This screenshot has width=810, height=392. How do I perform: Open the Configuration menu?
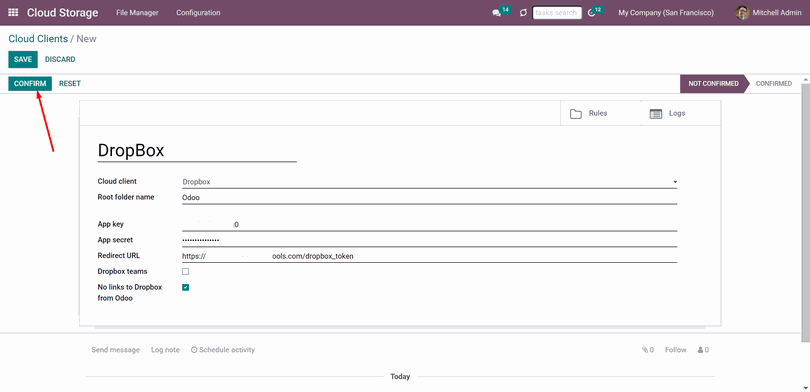198,12
